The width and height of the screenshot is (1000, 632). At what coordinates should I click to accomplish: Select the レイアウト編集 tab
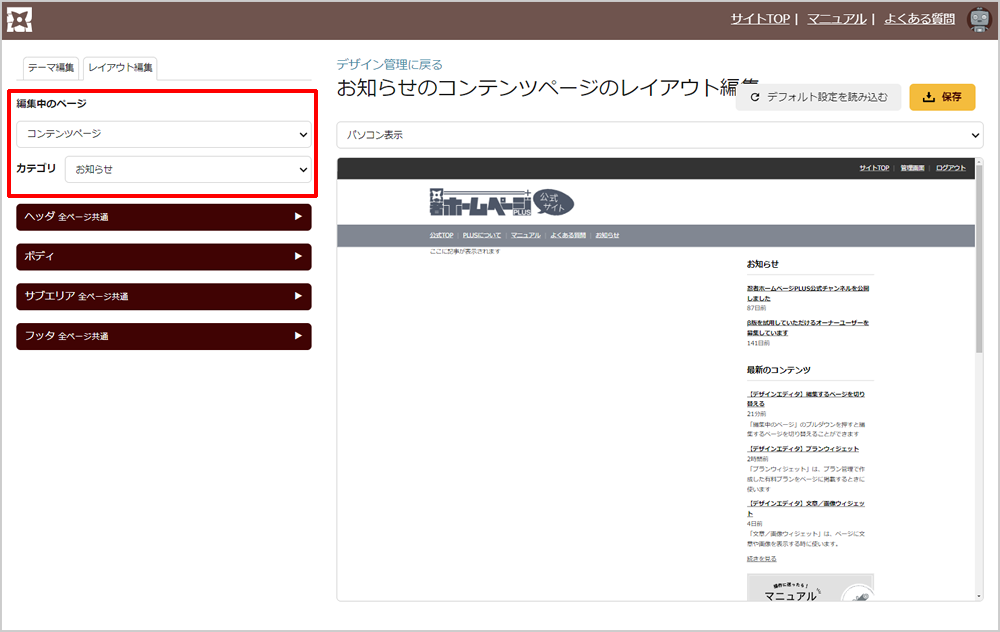[x=120, y=68]
